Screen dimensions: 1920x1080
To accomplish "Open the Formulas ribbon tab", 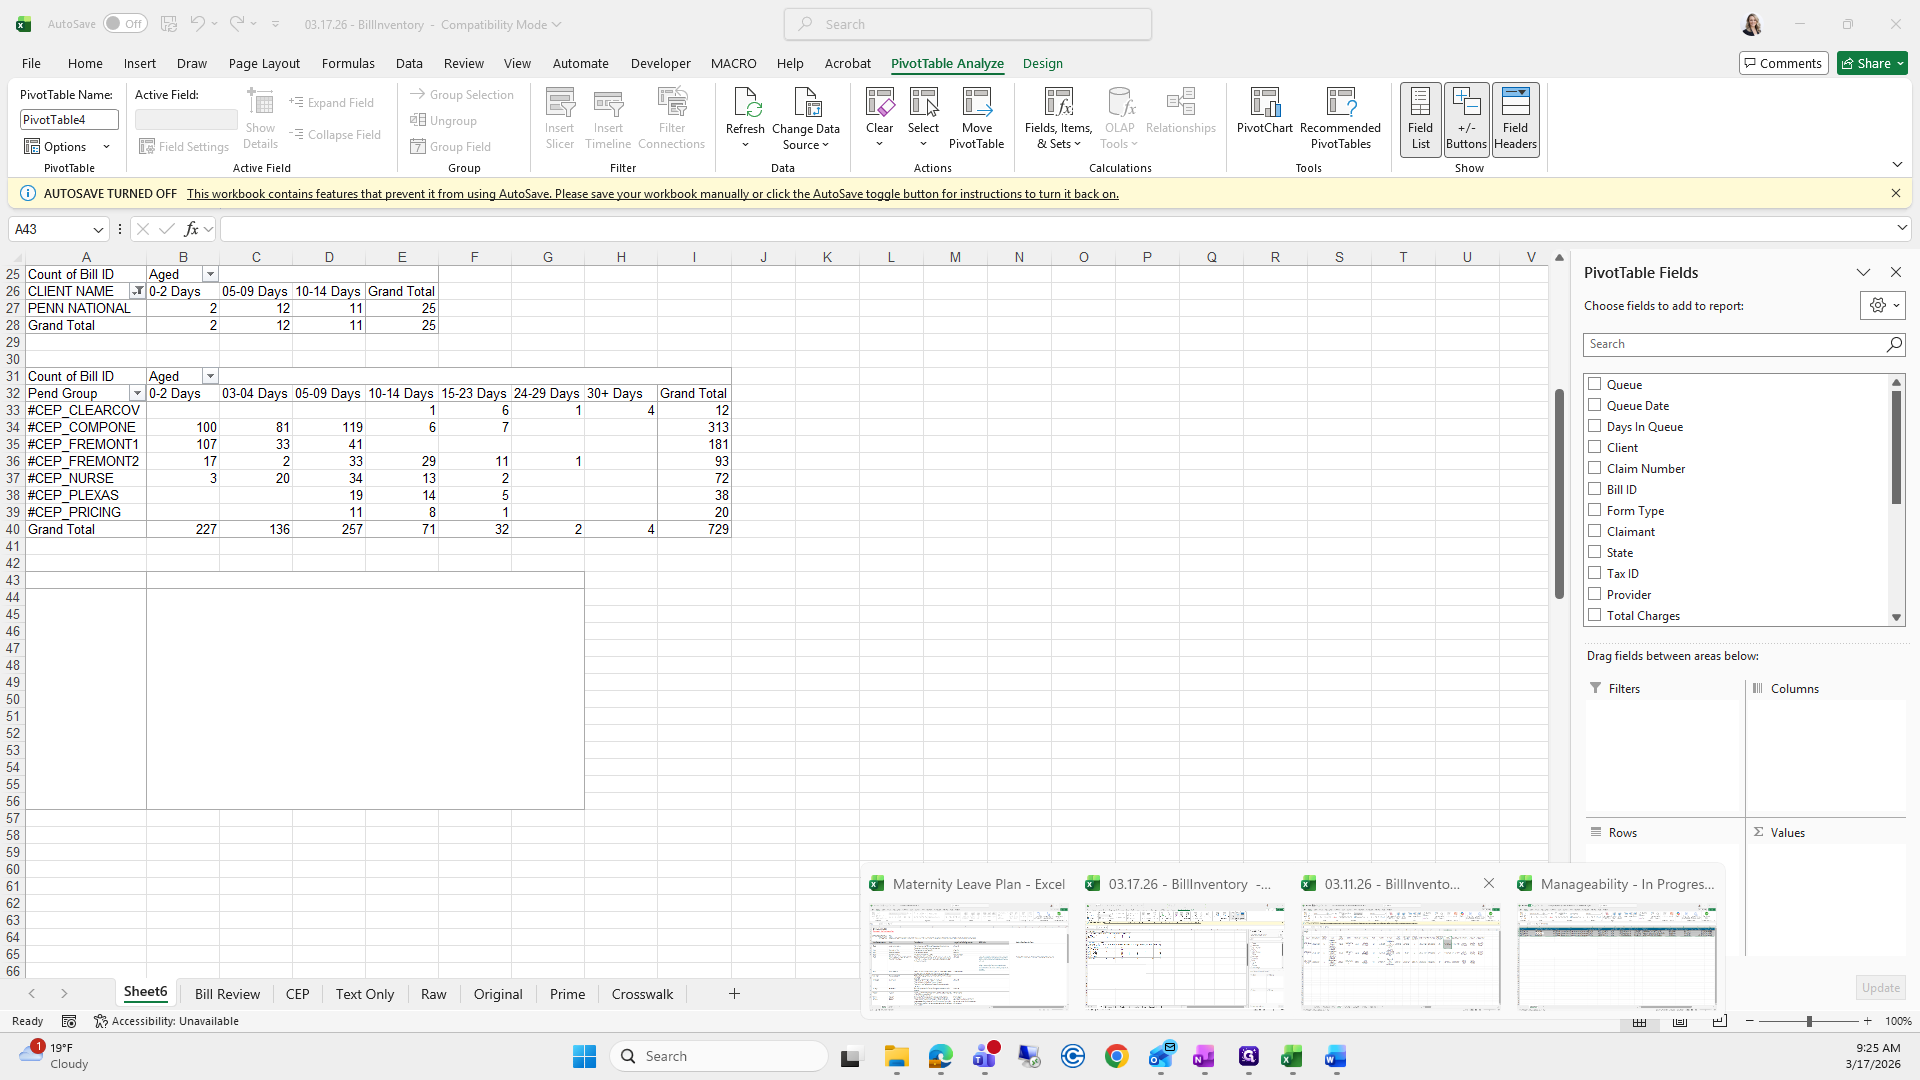I will point(348,63).
